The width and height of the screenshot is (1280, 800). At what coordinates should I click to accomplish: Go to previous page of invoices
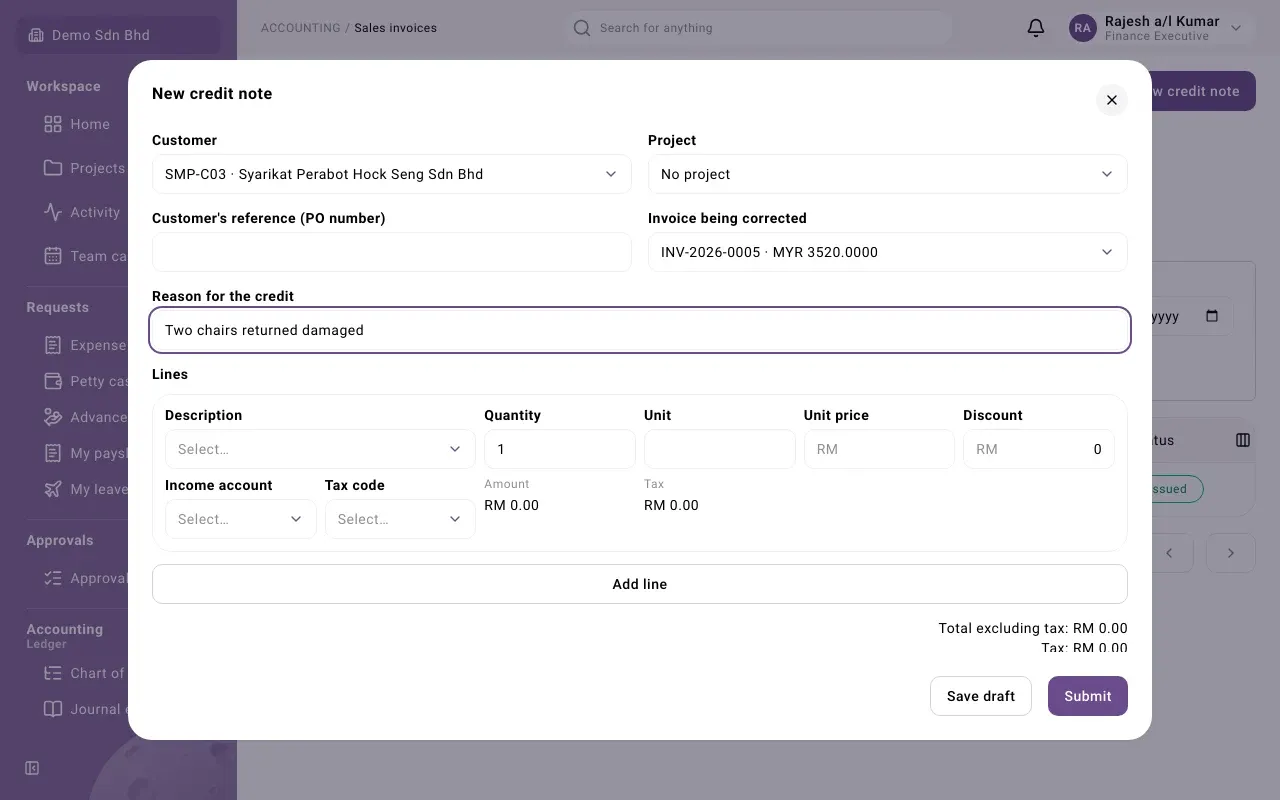[x=1169, y=553]
